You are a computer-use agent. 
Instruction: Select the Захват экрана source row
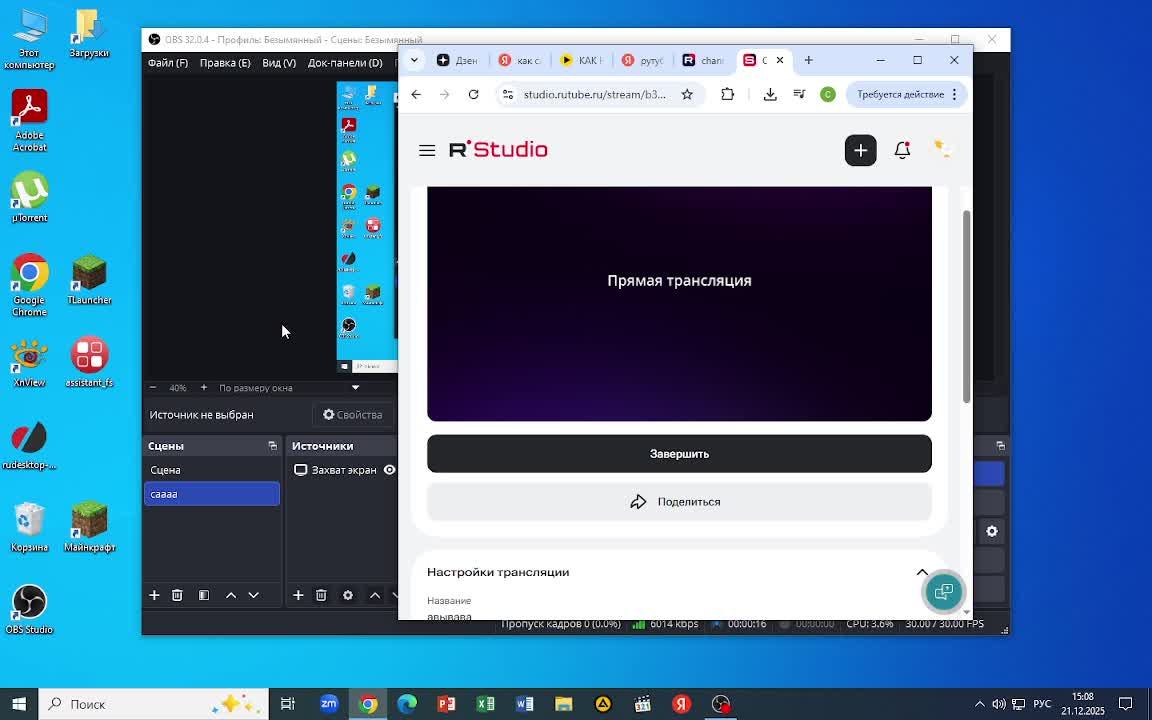[x=342, y=470]
